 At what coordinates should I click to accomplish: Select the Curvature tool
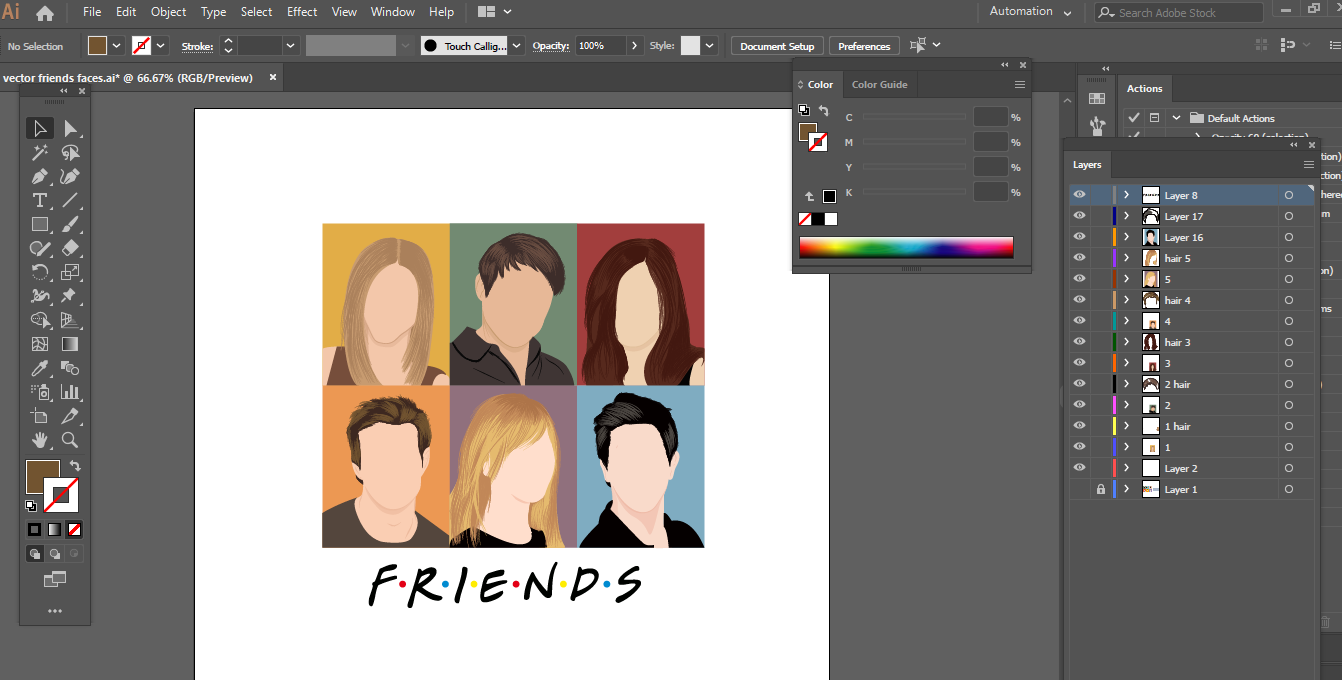point(70,176)
